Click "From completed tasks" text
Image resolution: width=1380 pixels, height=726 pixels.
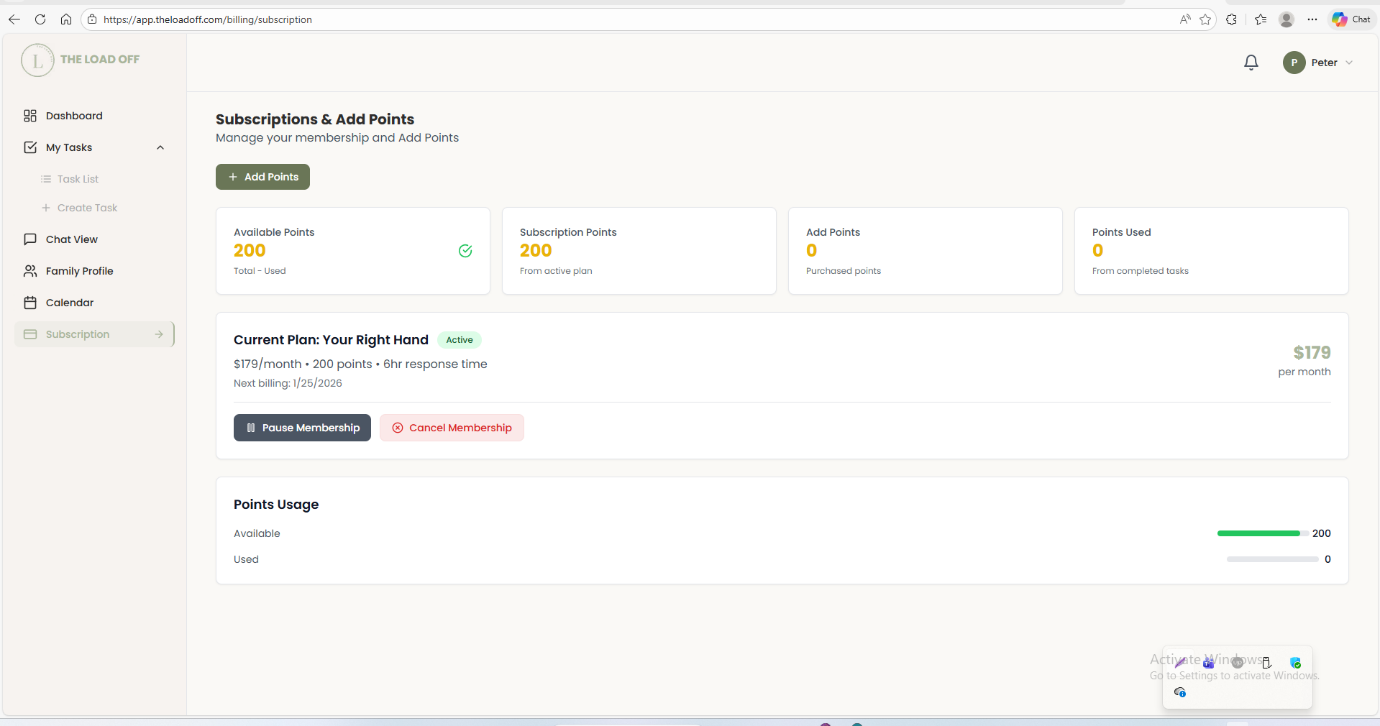point(1140,271)
